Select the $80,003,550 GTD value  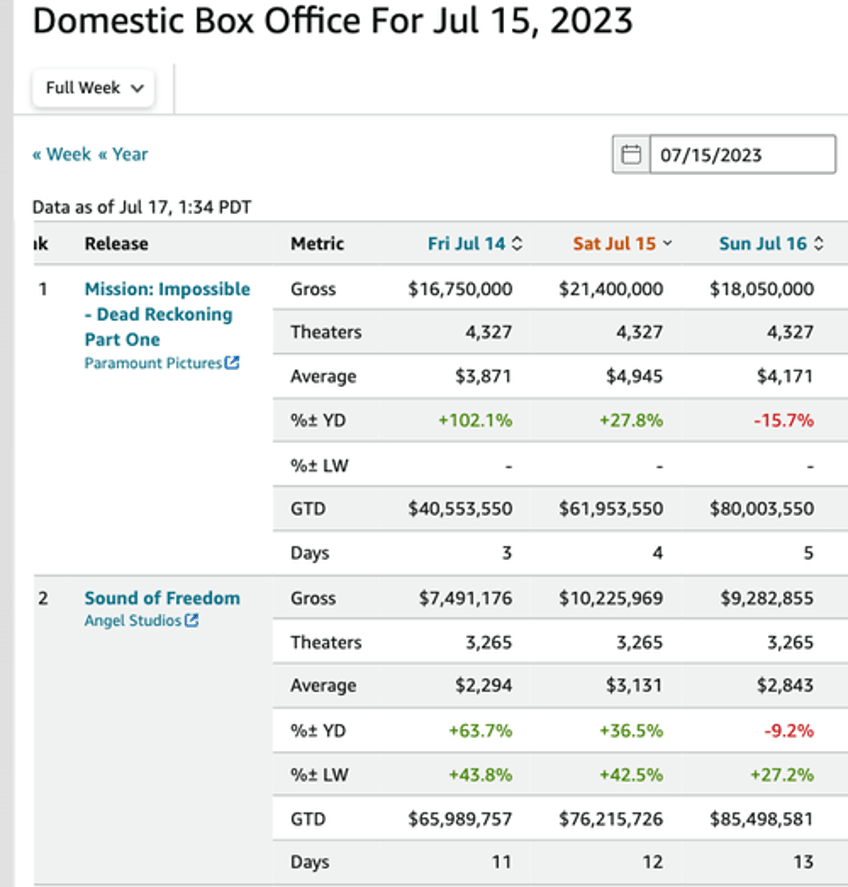(x=762, y=509)
